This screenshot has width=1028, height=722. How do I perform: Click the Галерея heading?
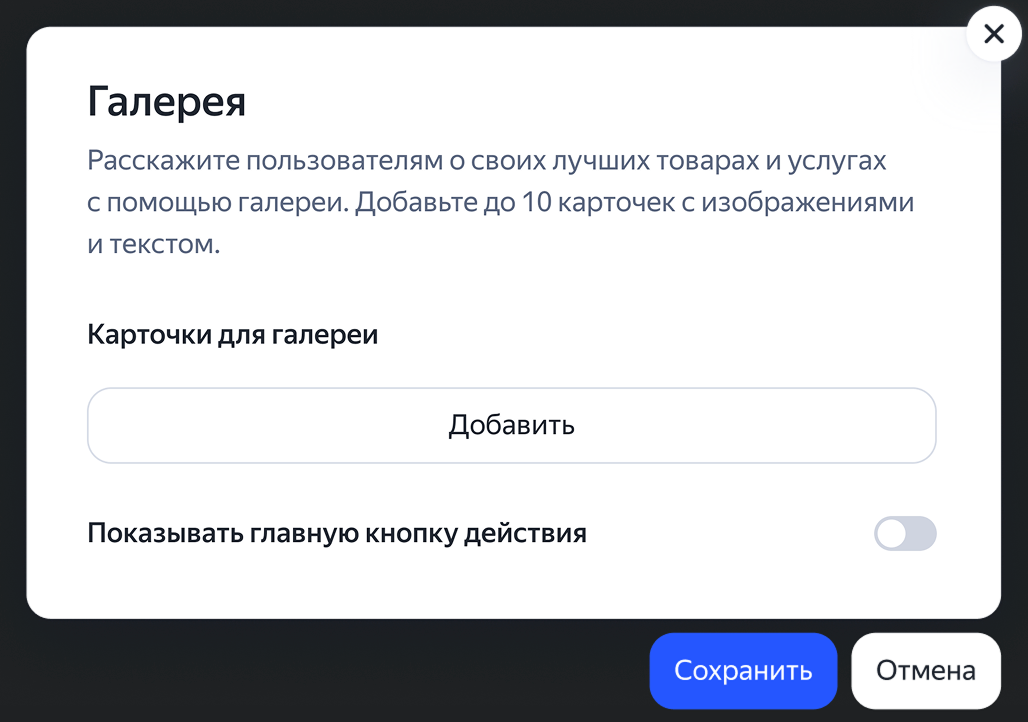coord(167,102)
